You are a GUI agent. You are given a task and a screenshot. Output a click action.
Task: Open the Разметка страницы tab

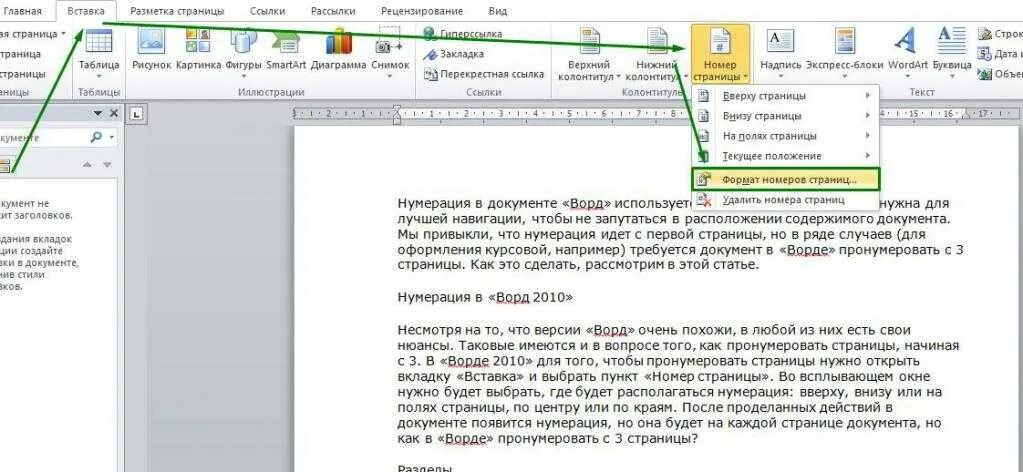(x=177, y=11)
